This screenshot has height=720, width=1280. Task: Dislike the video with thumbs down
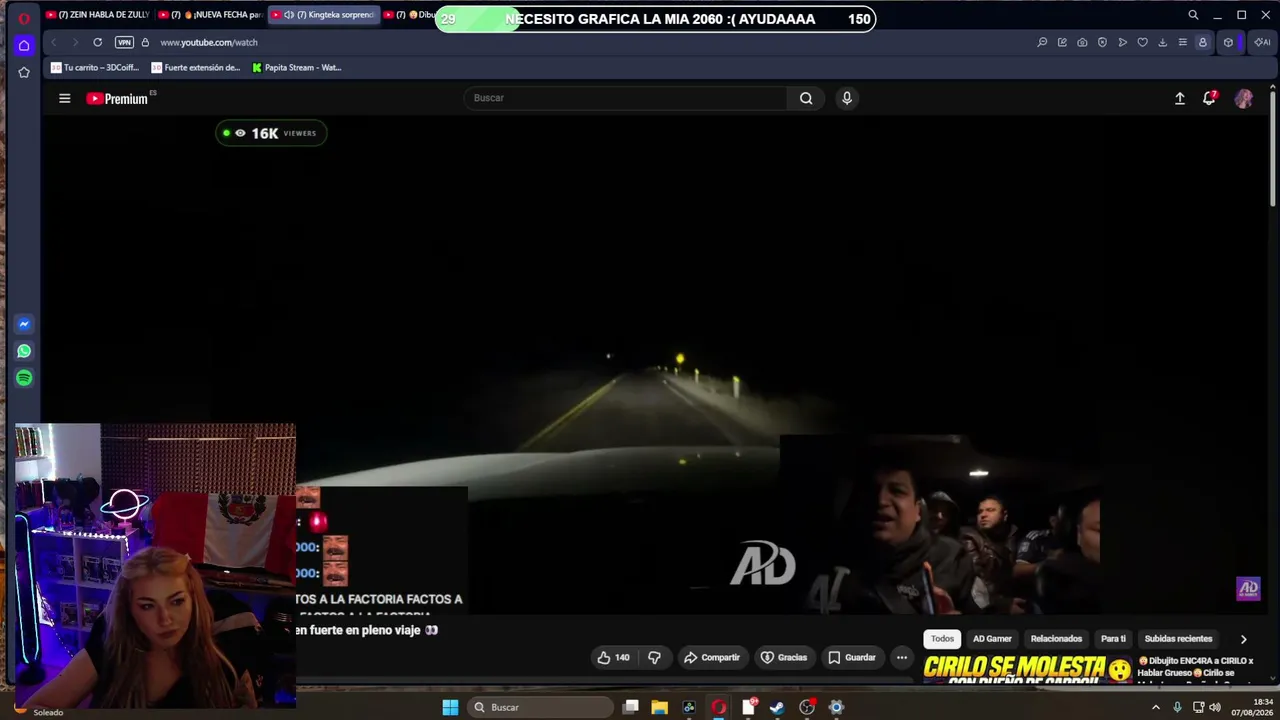[654, 657]
